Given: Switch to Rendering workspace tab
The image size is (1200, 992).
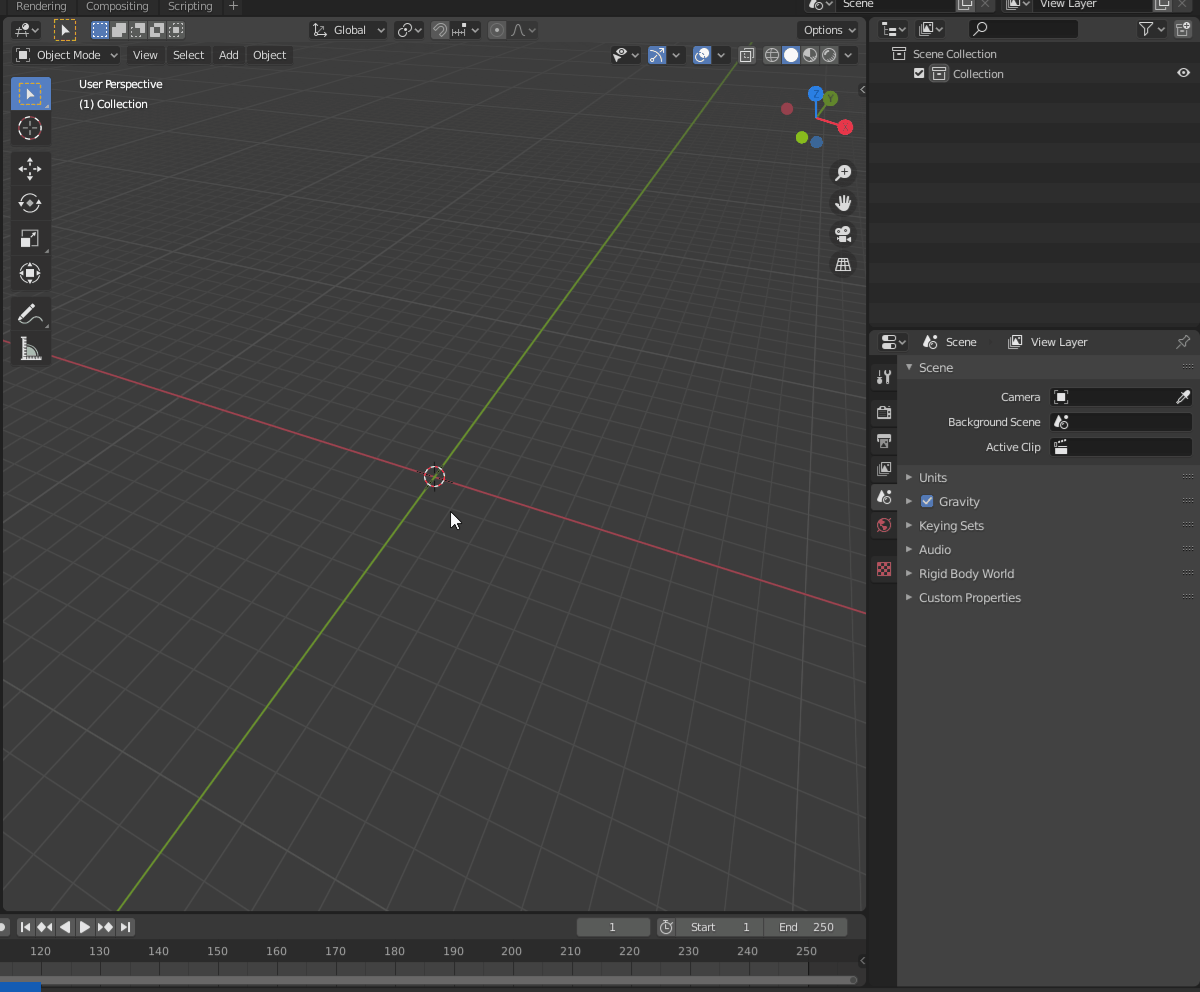Looking at the screenshot, I should pyautogui.click(x=41, y=6).
